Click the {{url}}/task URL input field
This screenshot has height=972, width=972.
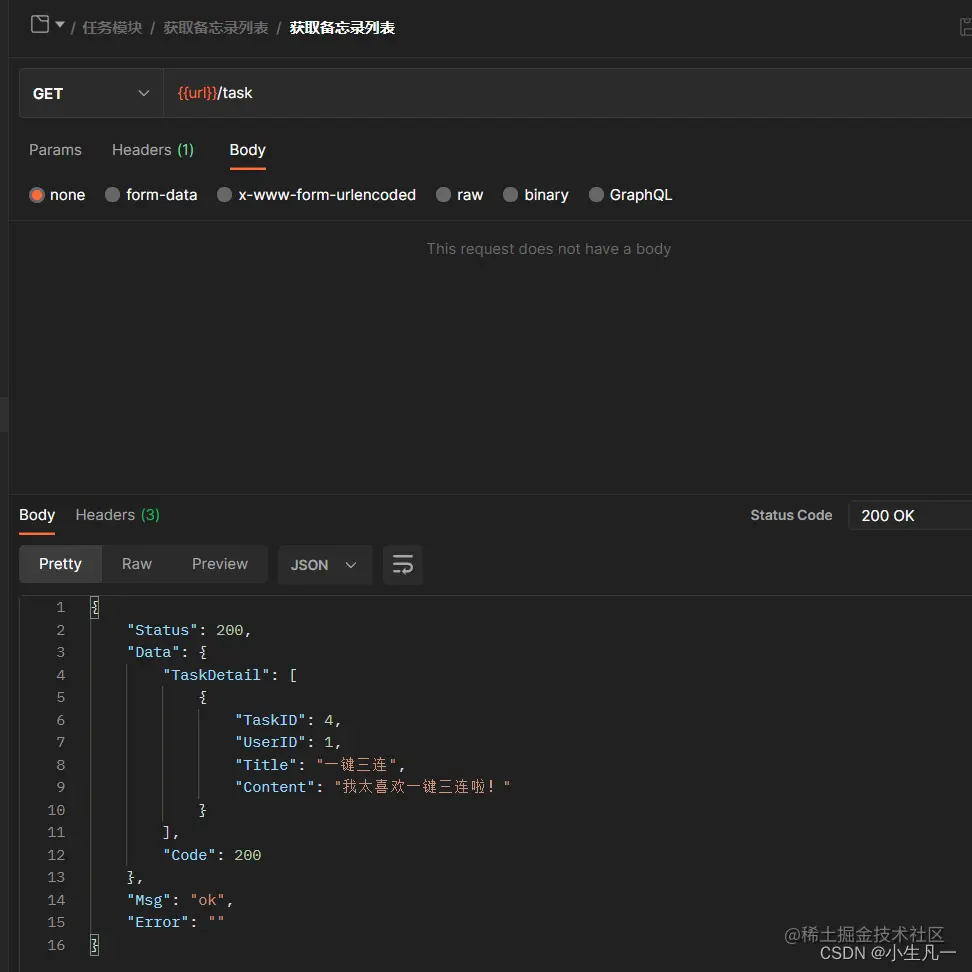tap(567, 94)
